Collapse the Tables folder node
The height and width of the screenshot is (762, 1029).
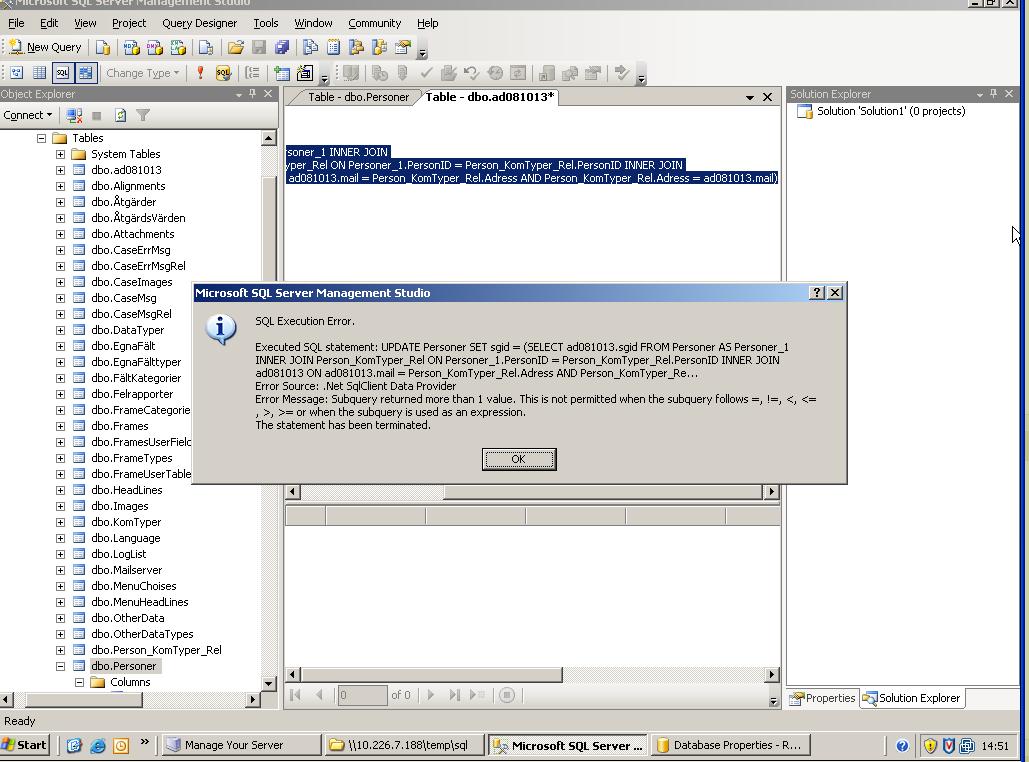click(41, 138)
